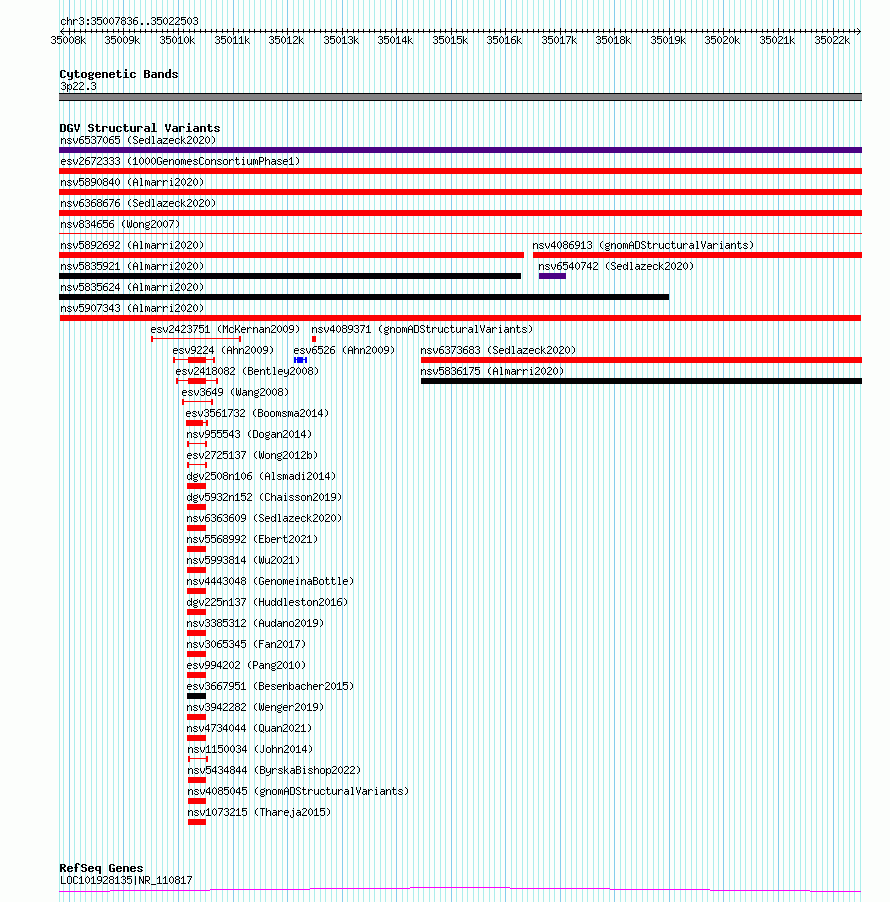Image resolution: width=890 pixels, height=902 pixels.
Task: Click dgv225n137 (Huddleston2016) label
Action: [268, 602]
